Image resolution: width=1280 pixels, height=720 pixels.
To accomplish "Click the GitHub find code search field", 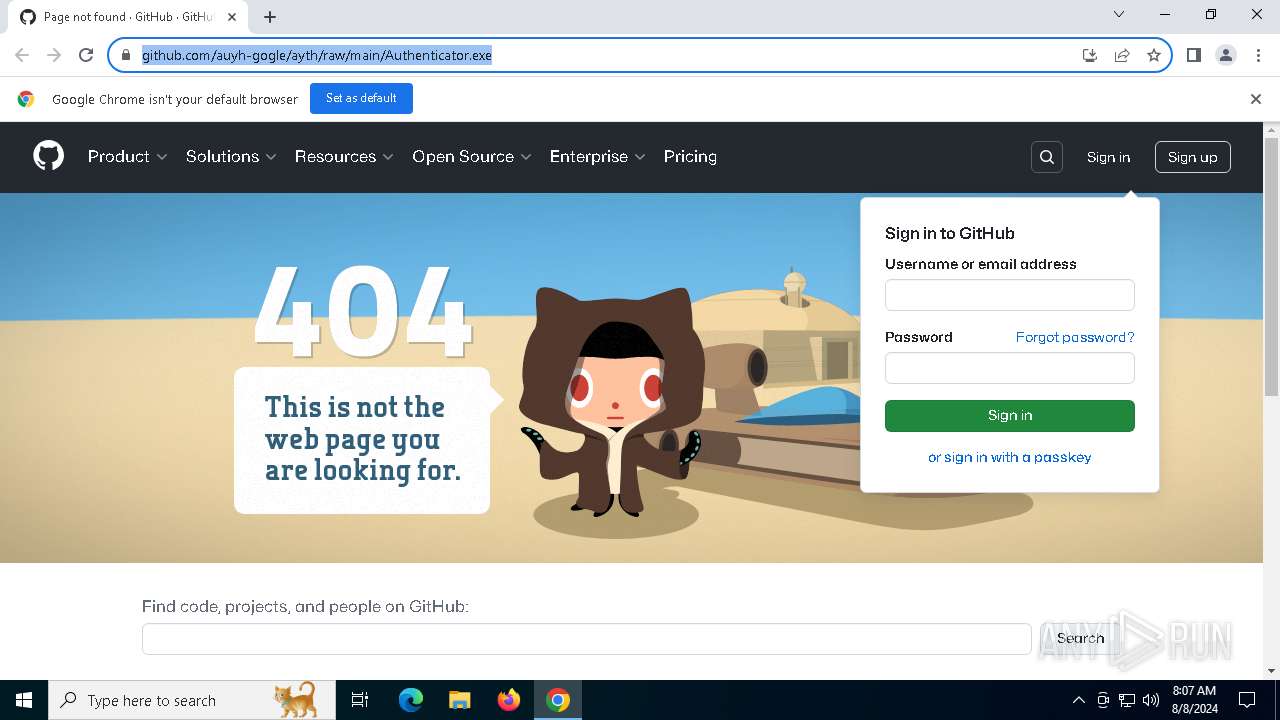I will [x=586, y=639].
